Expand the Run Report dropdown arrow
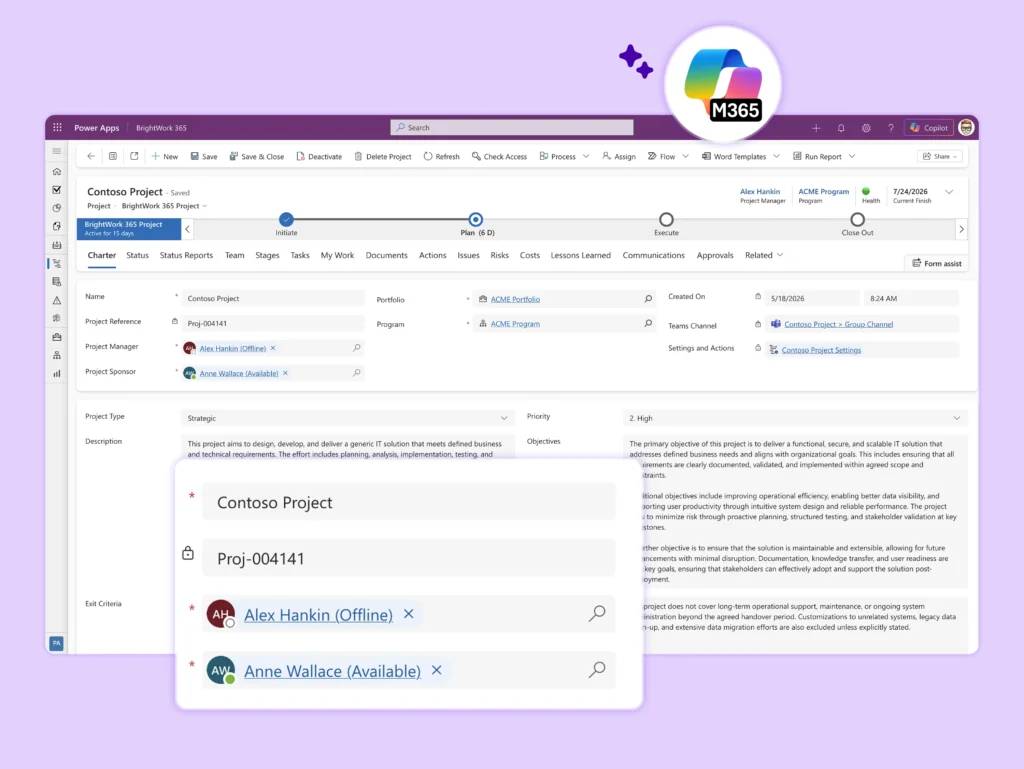The height and width of the screenshot is (769, 1024). [852, 157]
